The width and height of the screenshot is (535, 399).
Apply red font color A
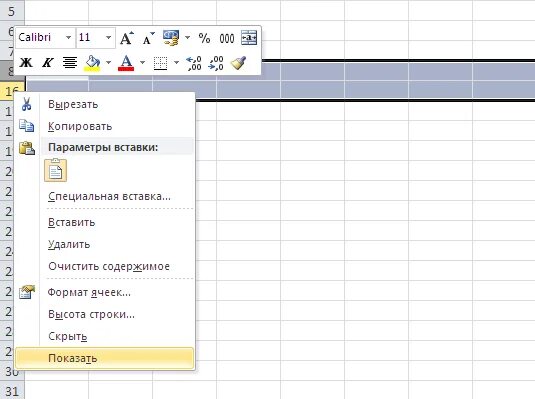pos(126,63)
